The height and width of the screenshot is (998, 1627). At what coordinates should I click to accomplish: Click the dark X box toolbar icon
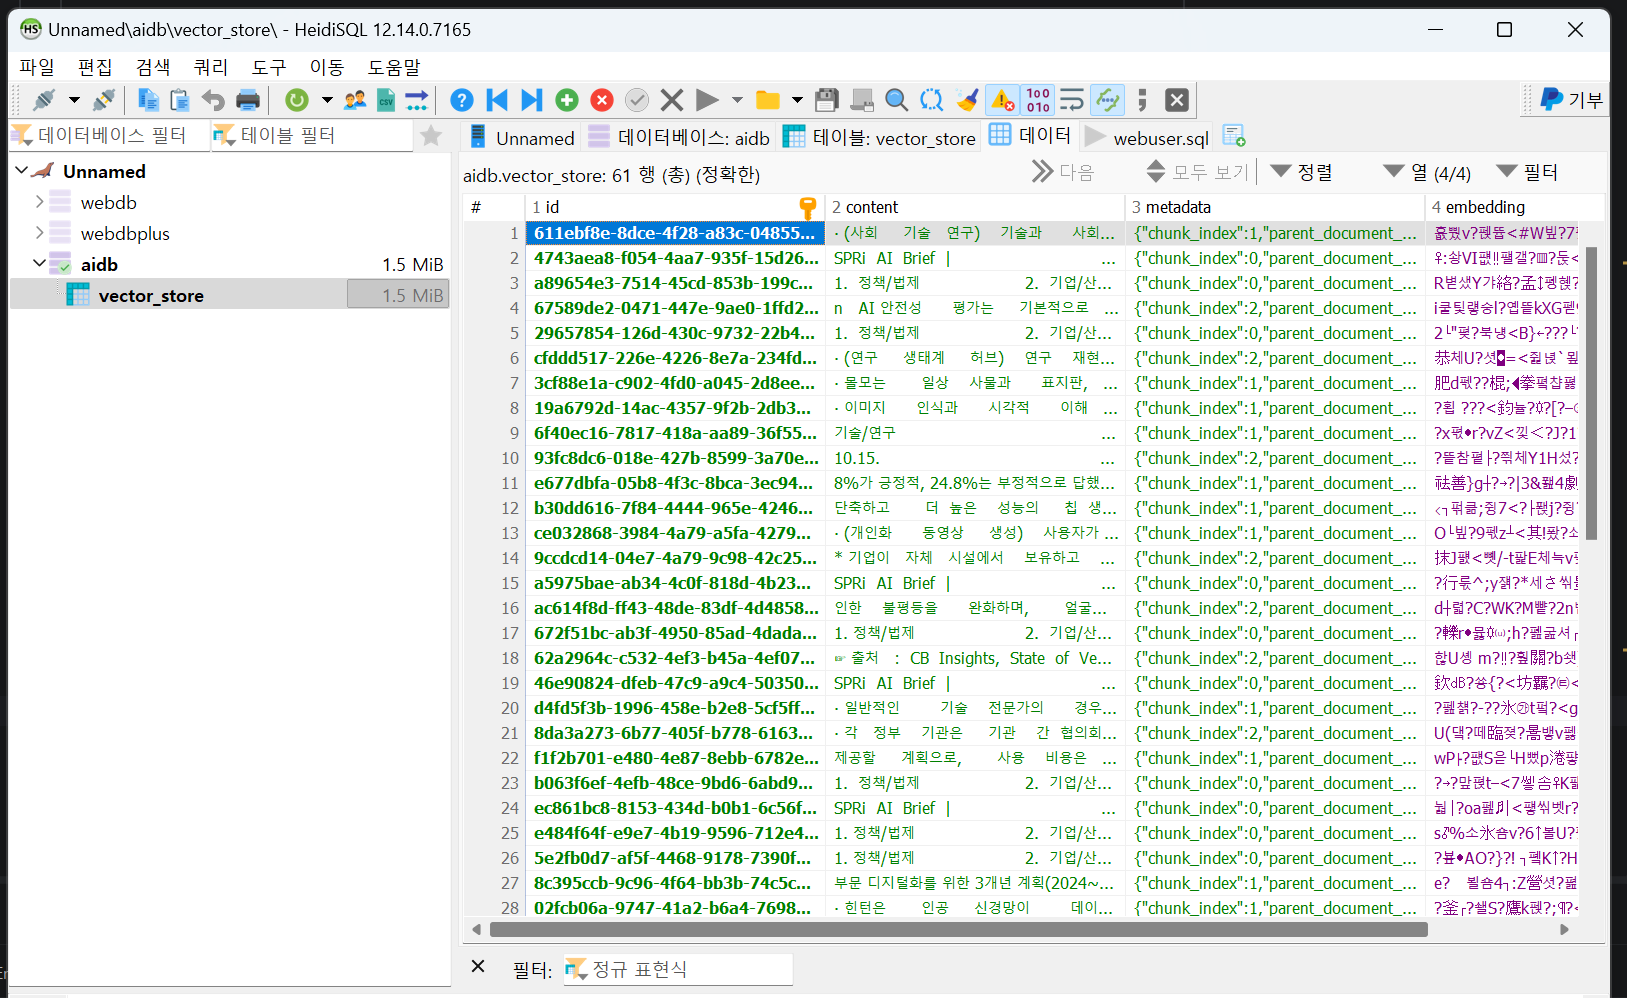pos(1177,100)
